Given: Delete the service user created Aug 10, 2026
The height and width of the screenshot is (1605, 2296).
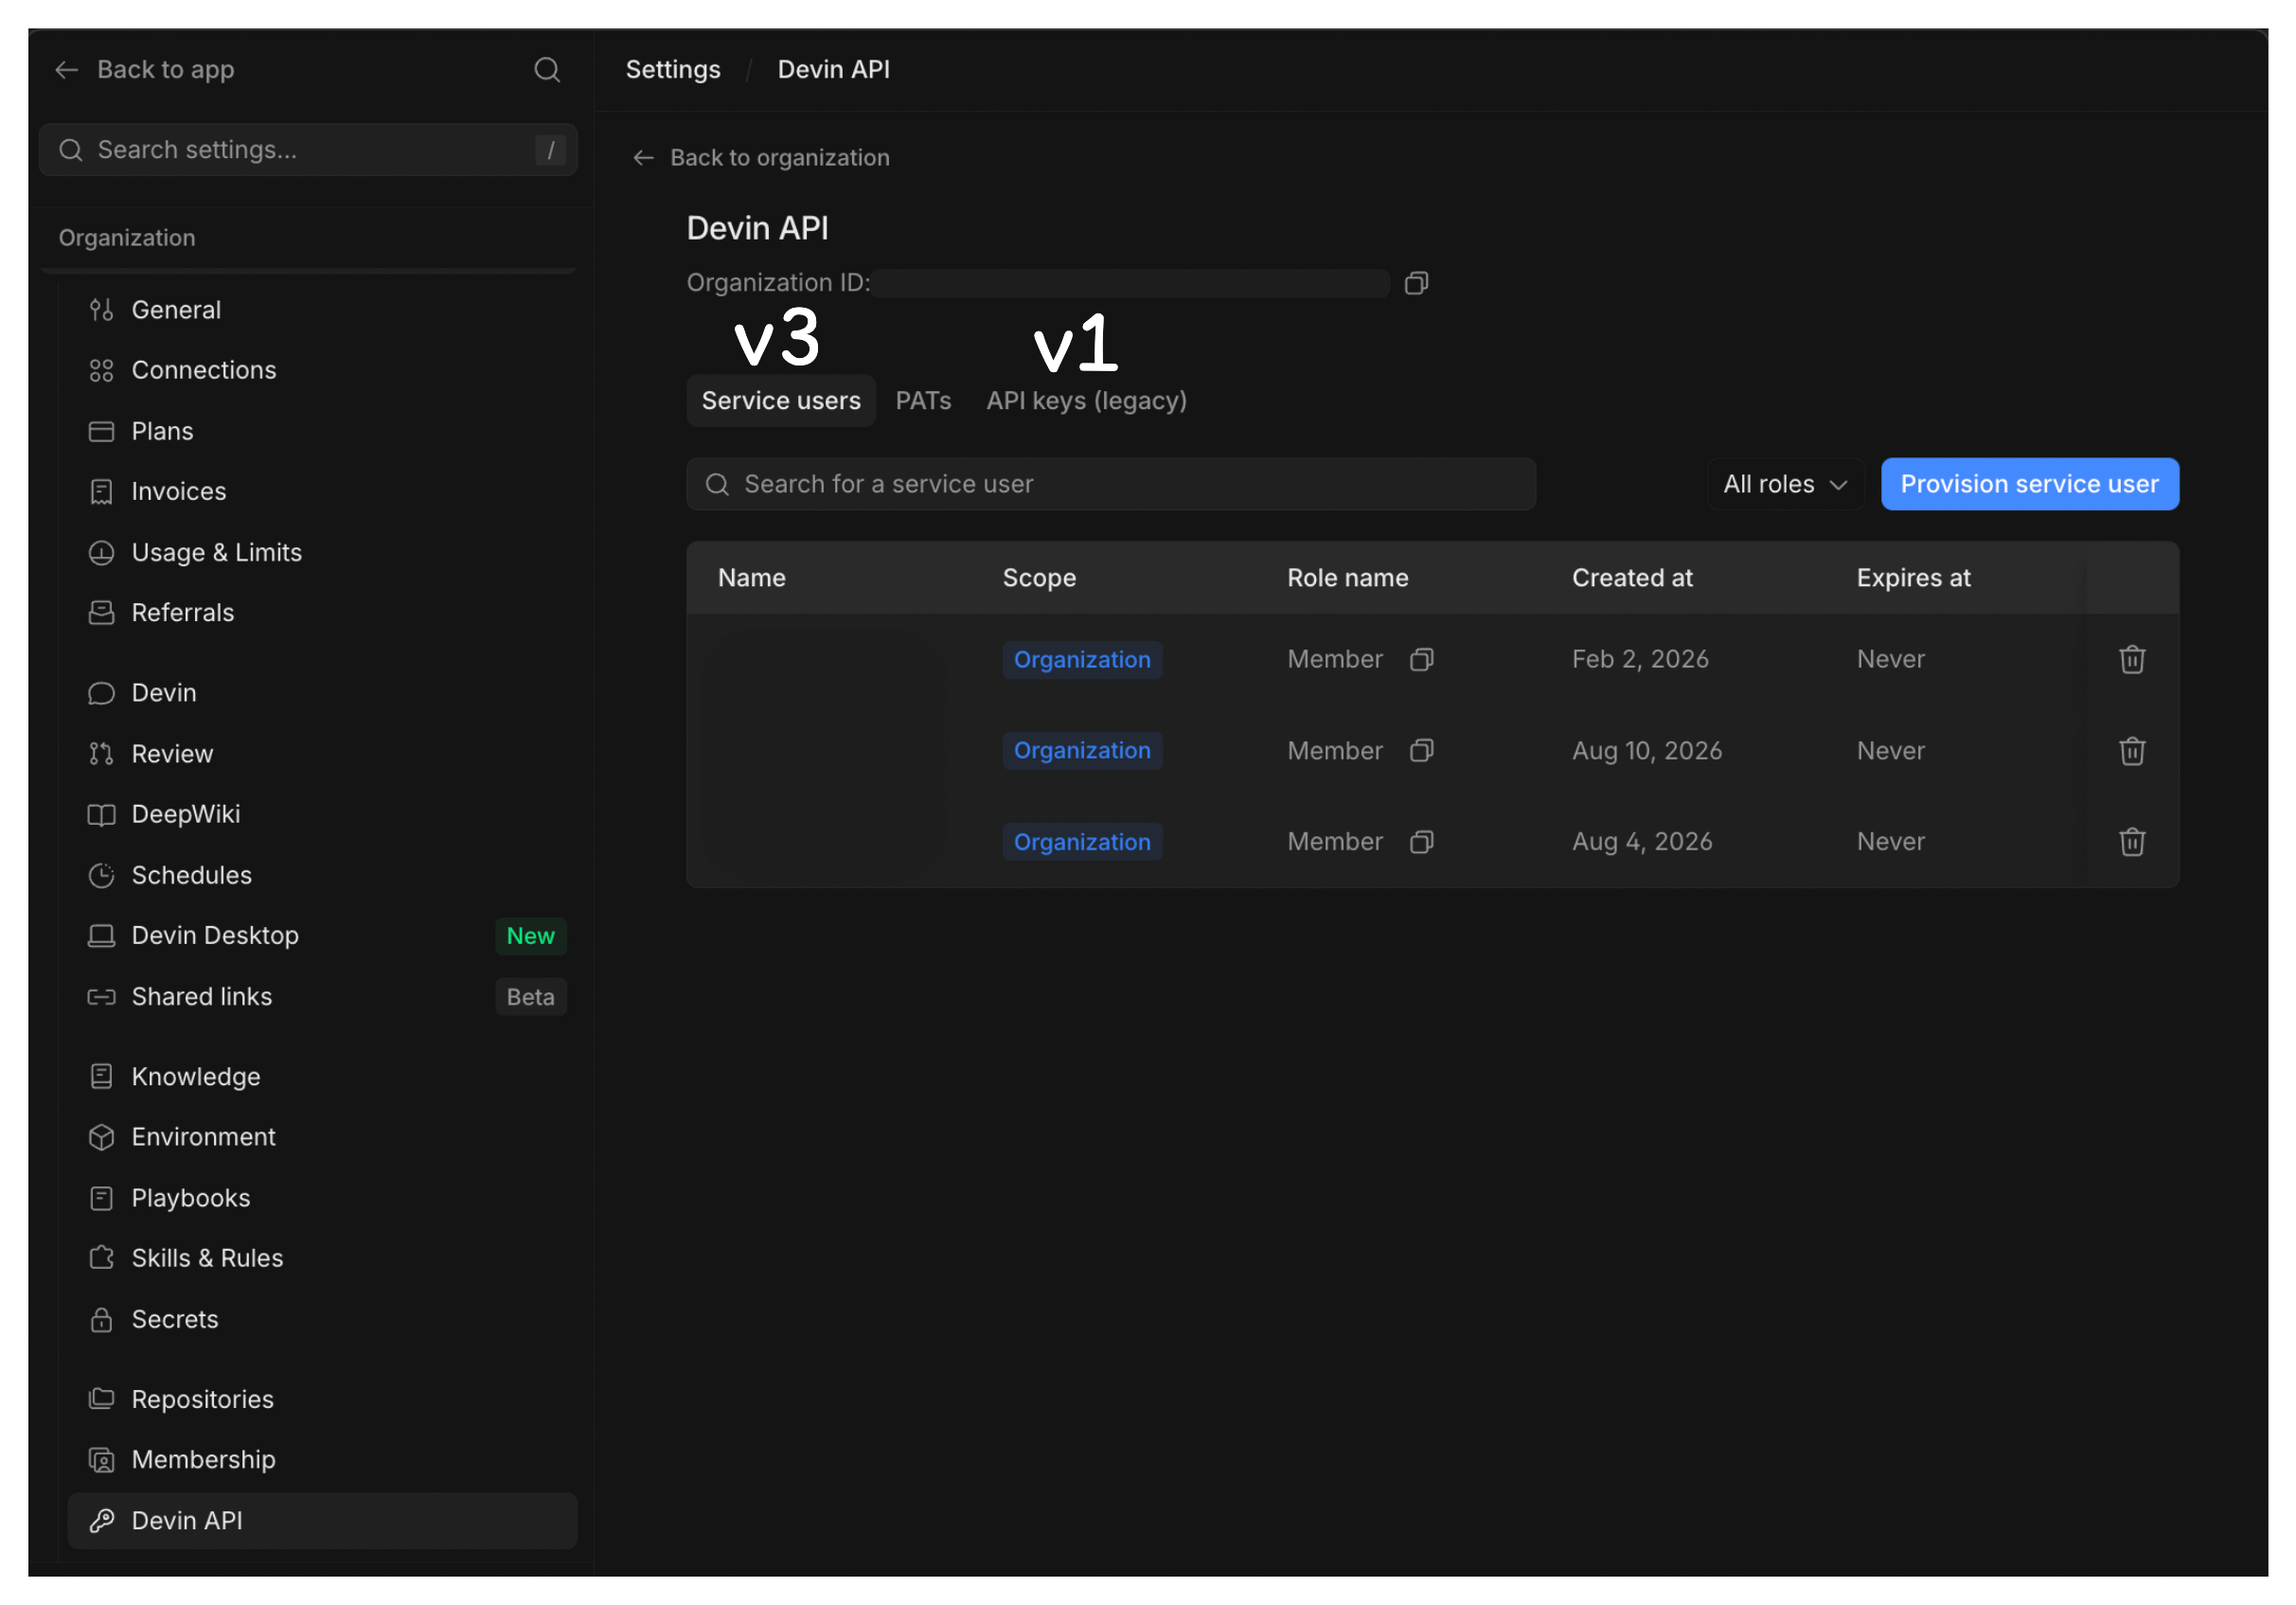Looking at the screenshot, I should point(2132,751).
